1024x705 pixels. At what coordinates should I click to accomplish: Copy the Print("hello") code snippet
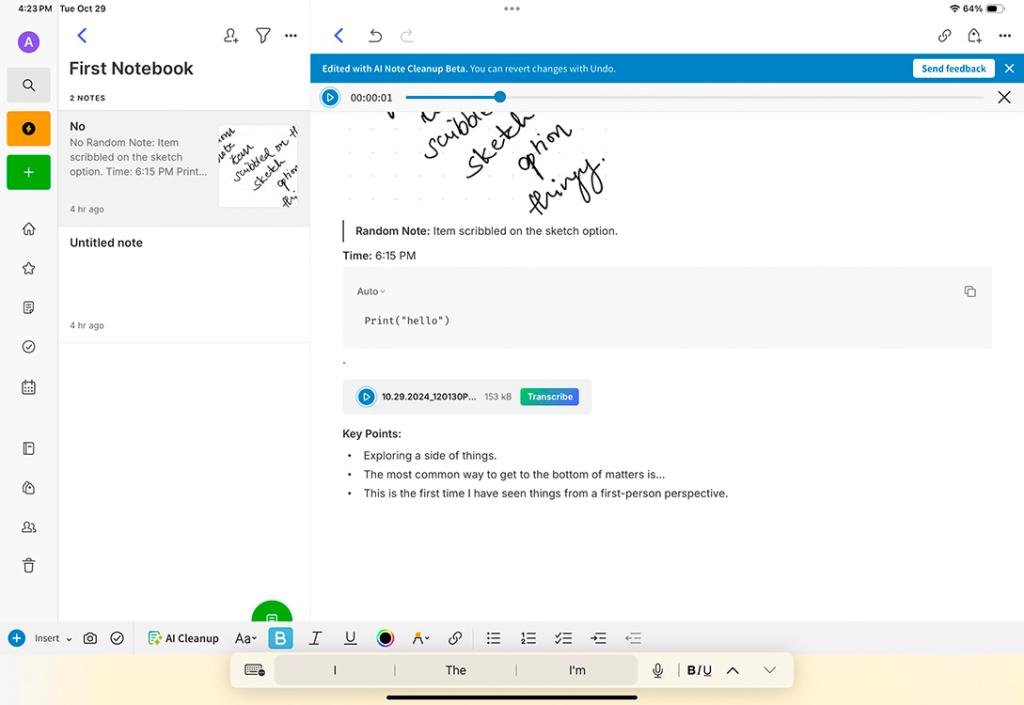[969, 291]
